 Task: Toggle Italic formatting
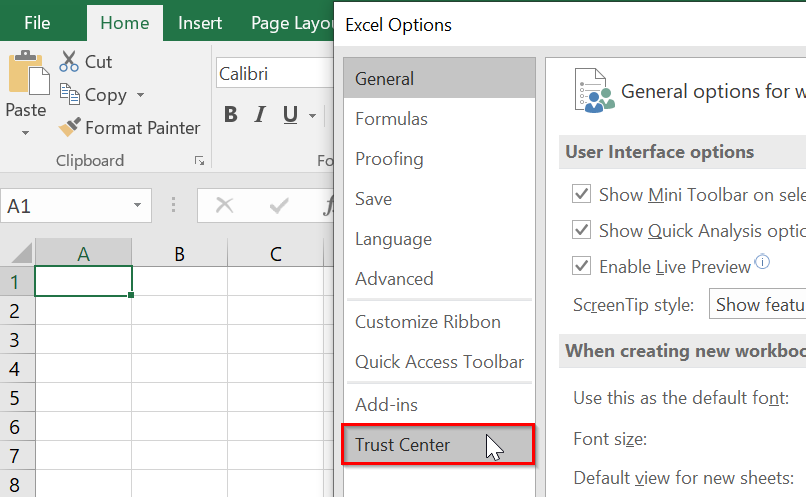(260, 114)
